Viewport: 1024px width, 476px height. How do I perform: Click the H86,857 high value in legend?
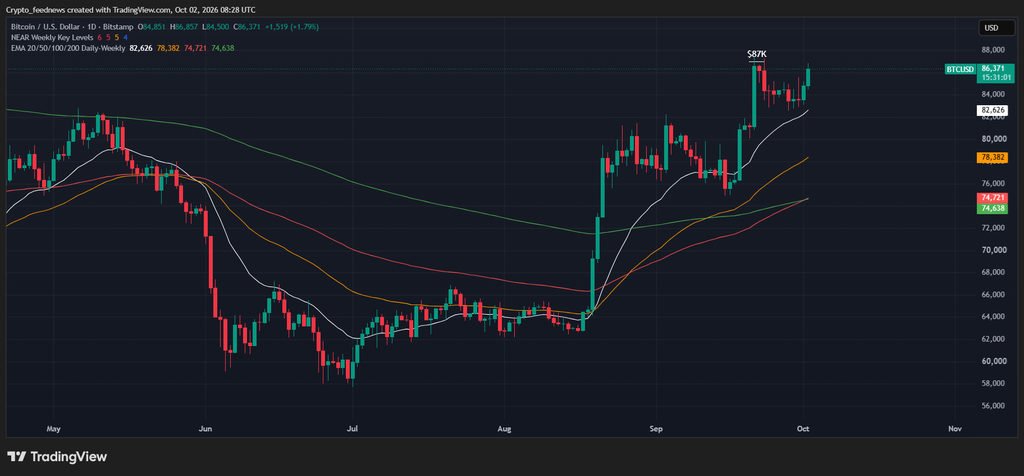coord(184,27)
